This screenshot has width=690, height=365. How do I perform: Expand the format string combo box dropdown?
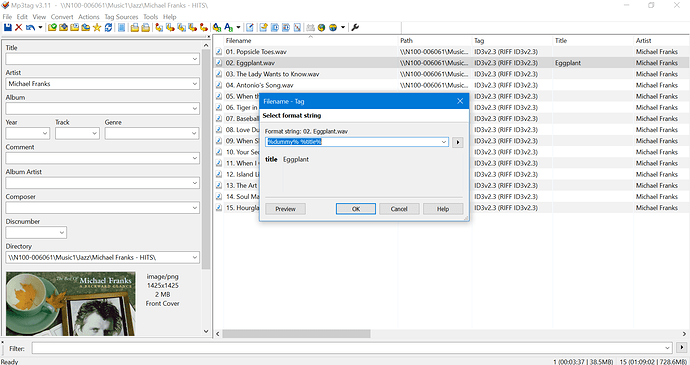[444, 142]
